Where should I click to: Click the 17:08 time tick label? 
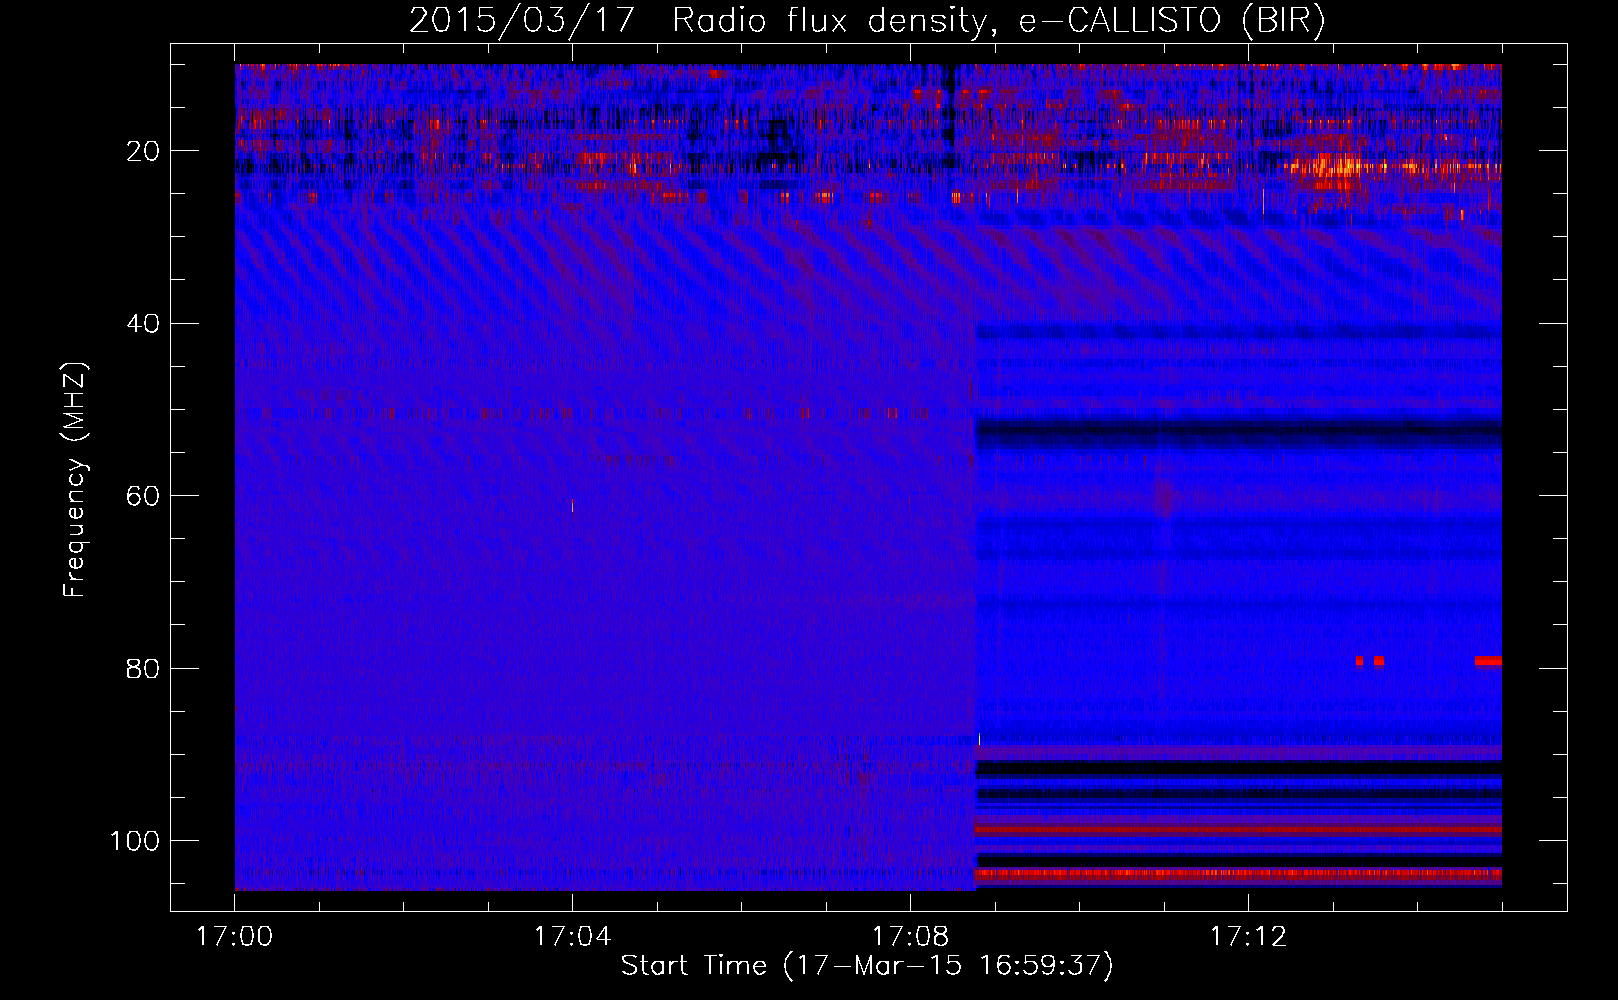pyautogui.click(x=910, y=937)
